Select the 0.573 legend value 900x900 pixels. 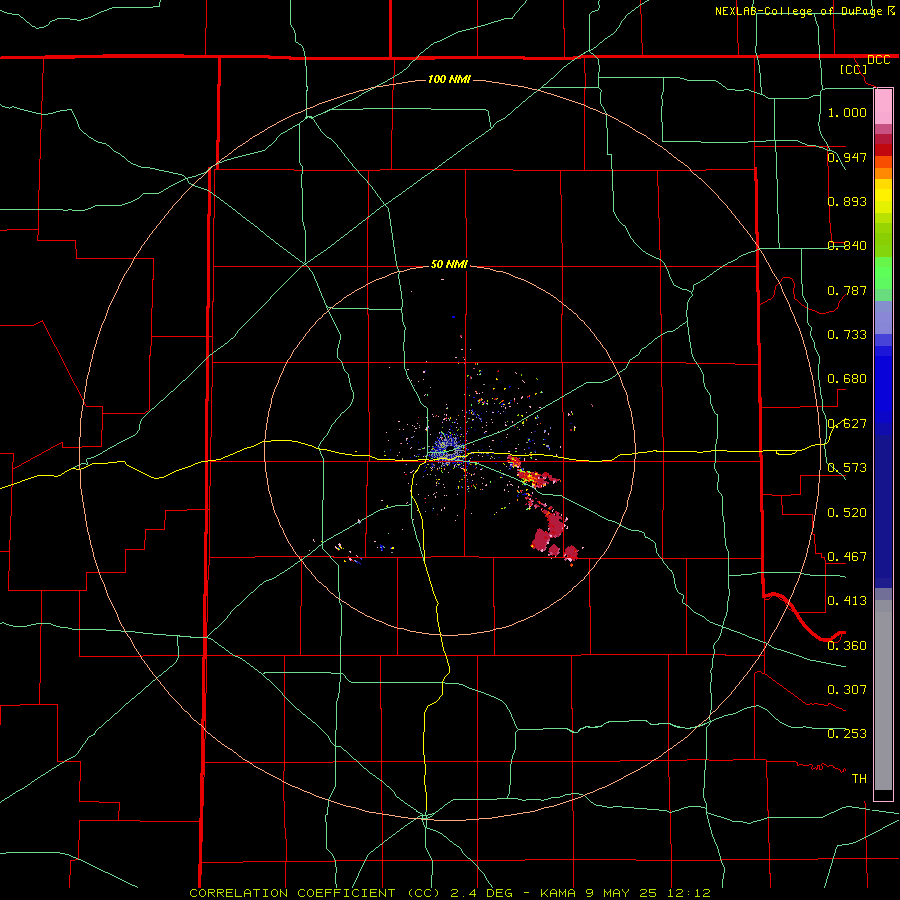847,468
